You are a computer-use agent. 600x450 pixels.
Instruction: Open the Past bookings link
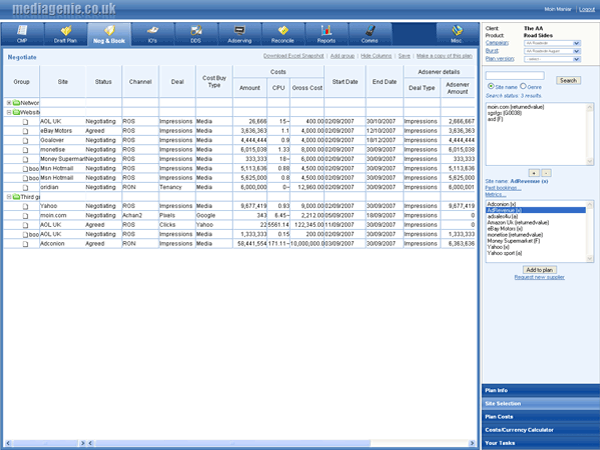tap(503, 188)
